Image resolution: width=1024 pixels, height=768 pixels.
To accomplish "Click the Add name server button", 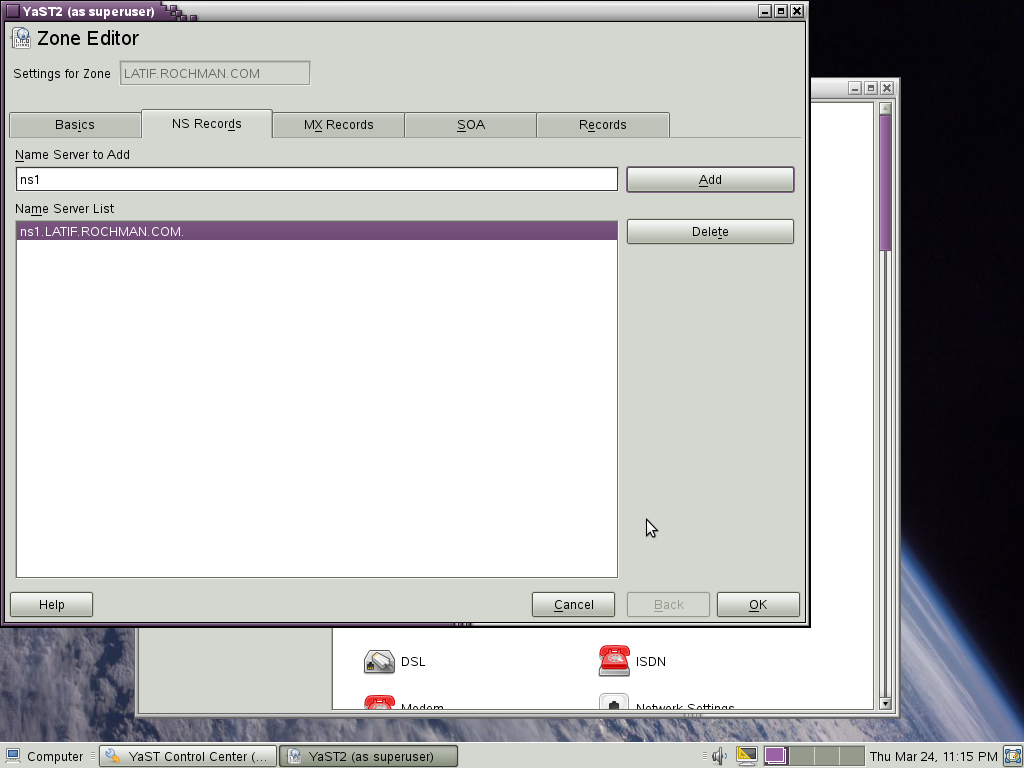I will 710,180.
